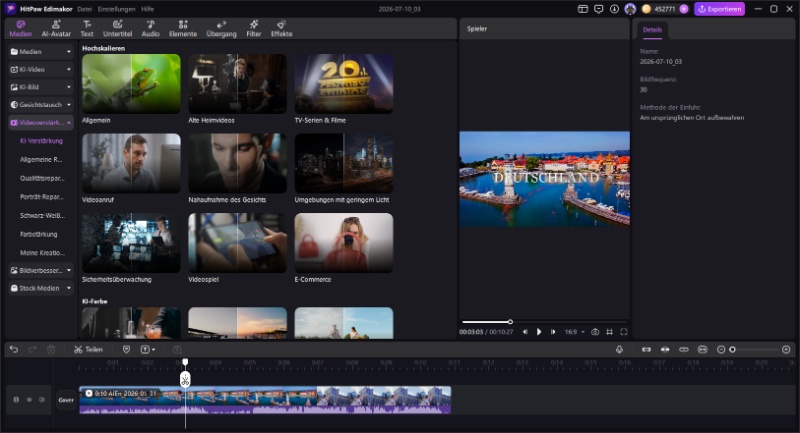Click the marker shield icon in timeline toolbar
Image resolution: width=800 pixels, height=433 pixels.
[127, 349]
